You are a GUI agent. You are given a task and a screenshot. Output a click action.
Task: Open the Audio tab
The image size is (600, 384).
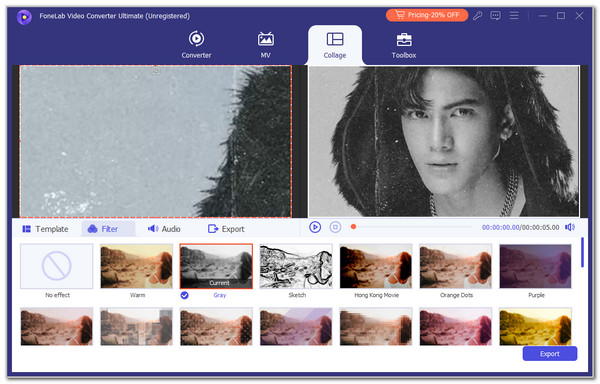[x=164, y=229]
